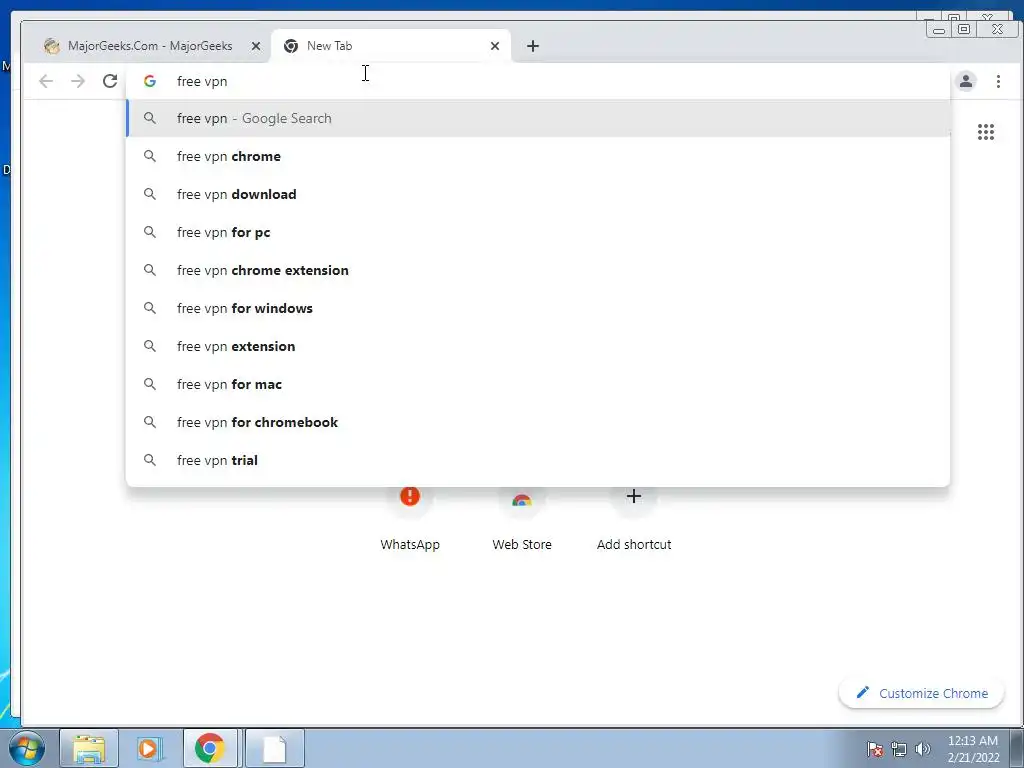Click the search icon beside 'free vpn trial'
This screenshot has height=768, width=1024.
click(150, 460)
